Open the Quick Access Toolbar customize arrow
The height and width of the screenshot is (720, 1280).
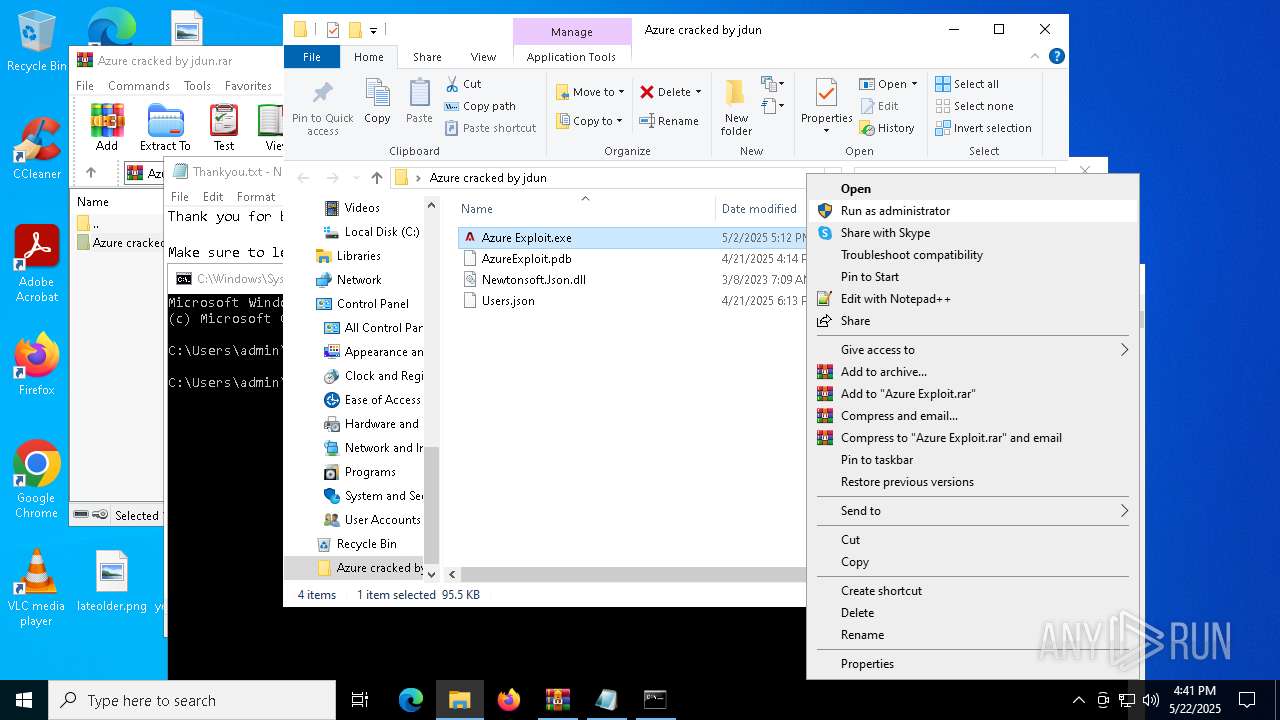tap(373, 30)
